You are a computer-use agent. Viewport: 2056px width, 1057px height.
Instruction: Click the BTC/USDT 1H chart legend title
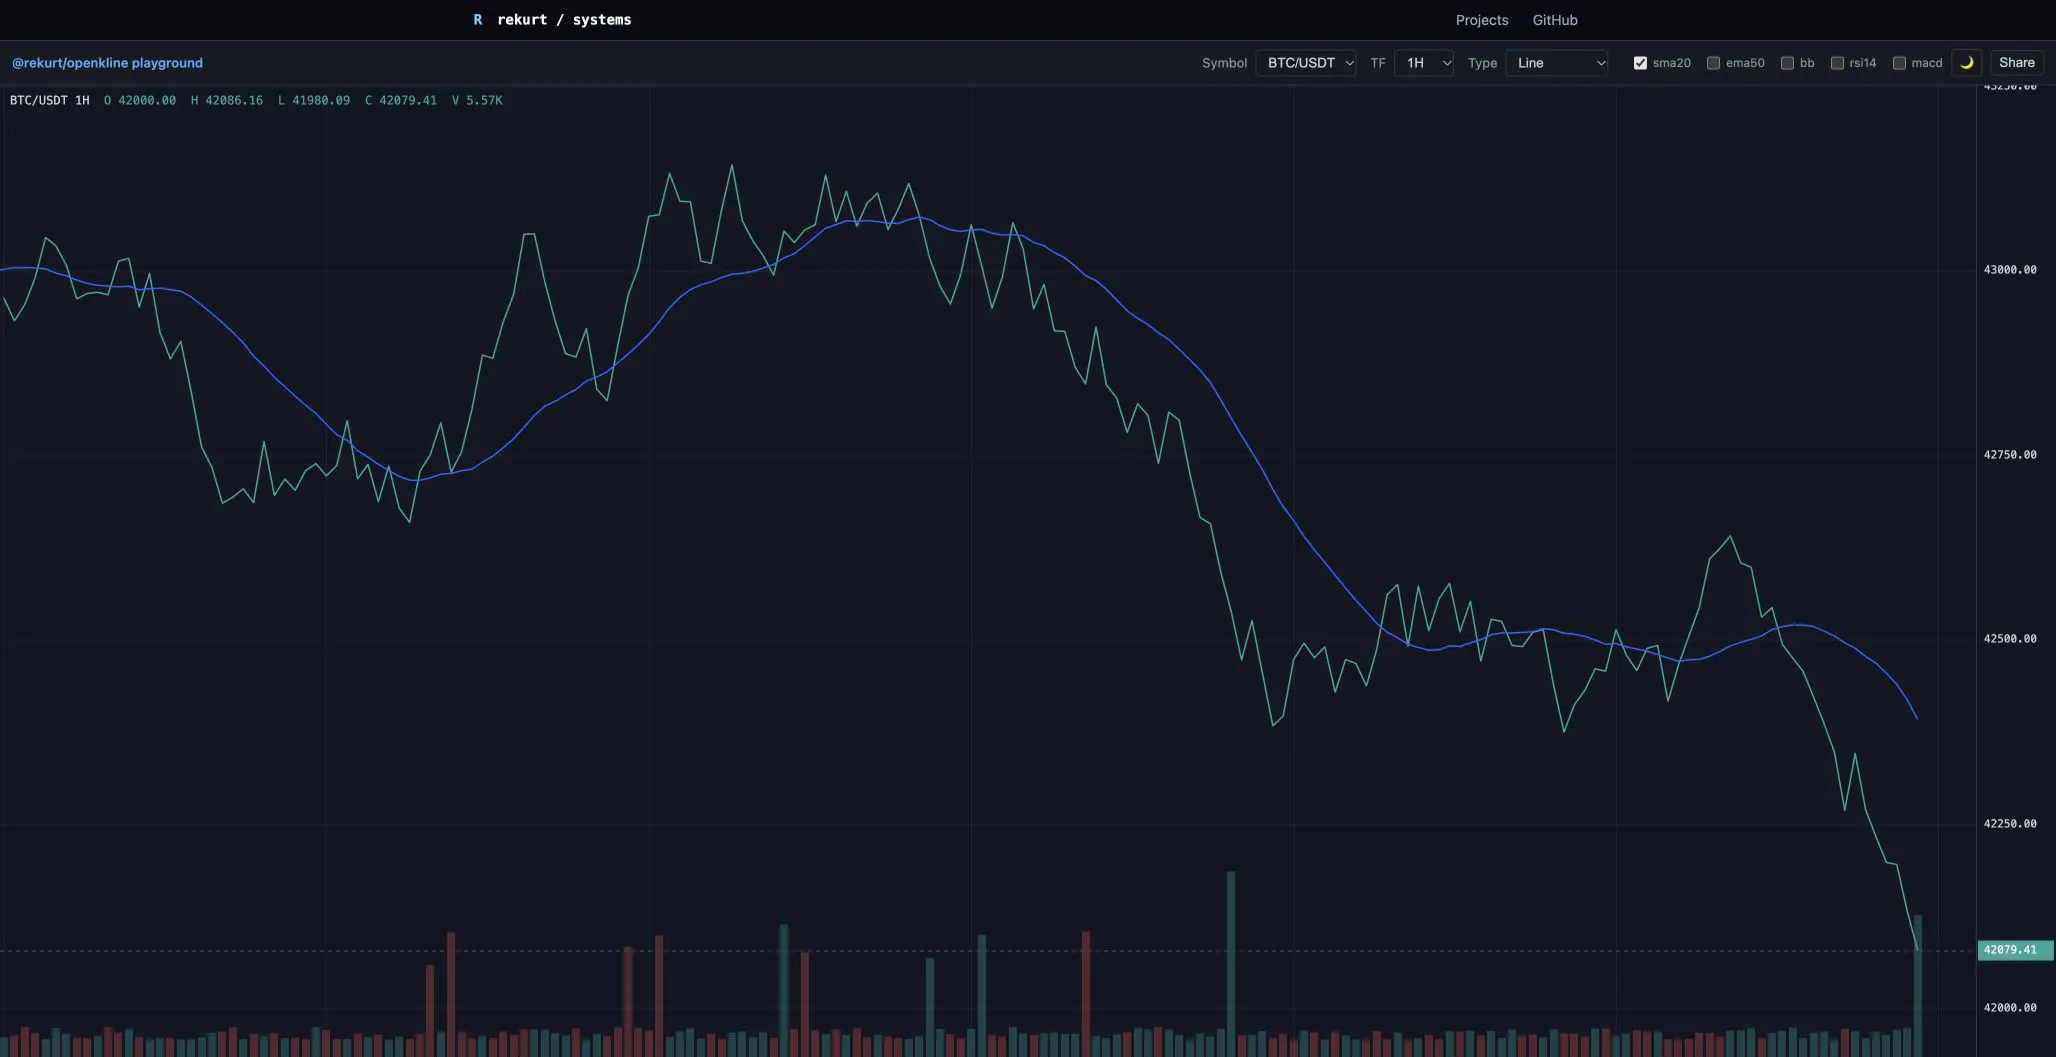(49, 100)
